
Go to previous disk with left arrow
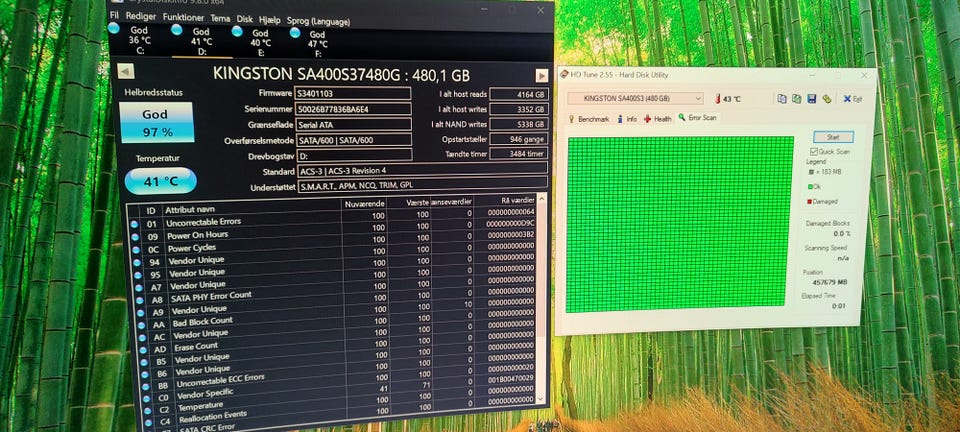[126, 72]
